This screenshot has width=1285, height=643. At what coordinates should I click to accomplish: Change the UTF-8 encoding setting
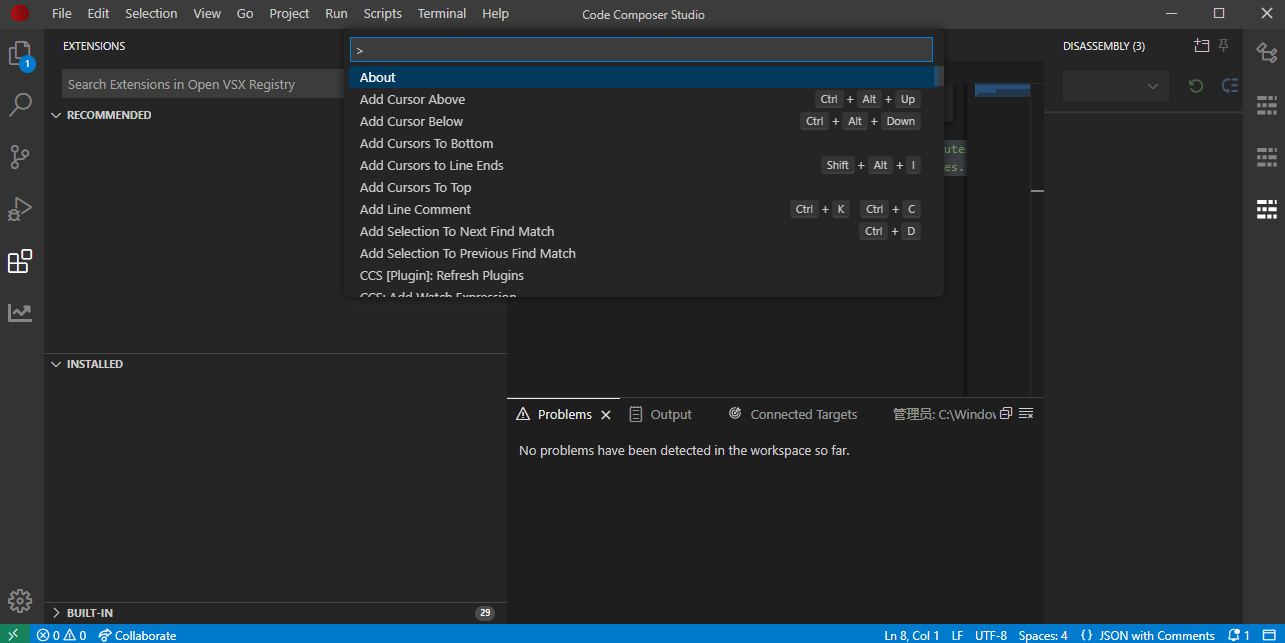[991, 635]
